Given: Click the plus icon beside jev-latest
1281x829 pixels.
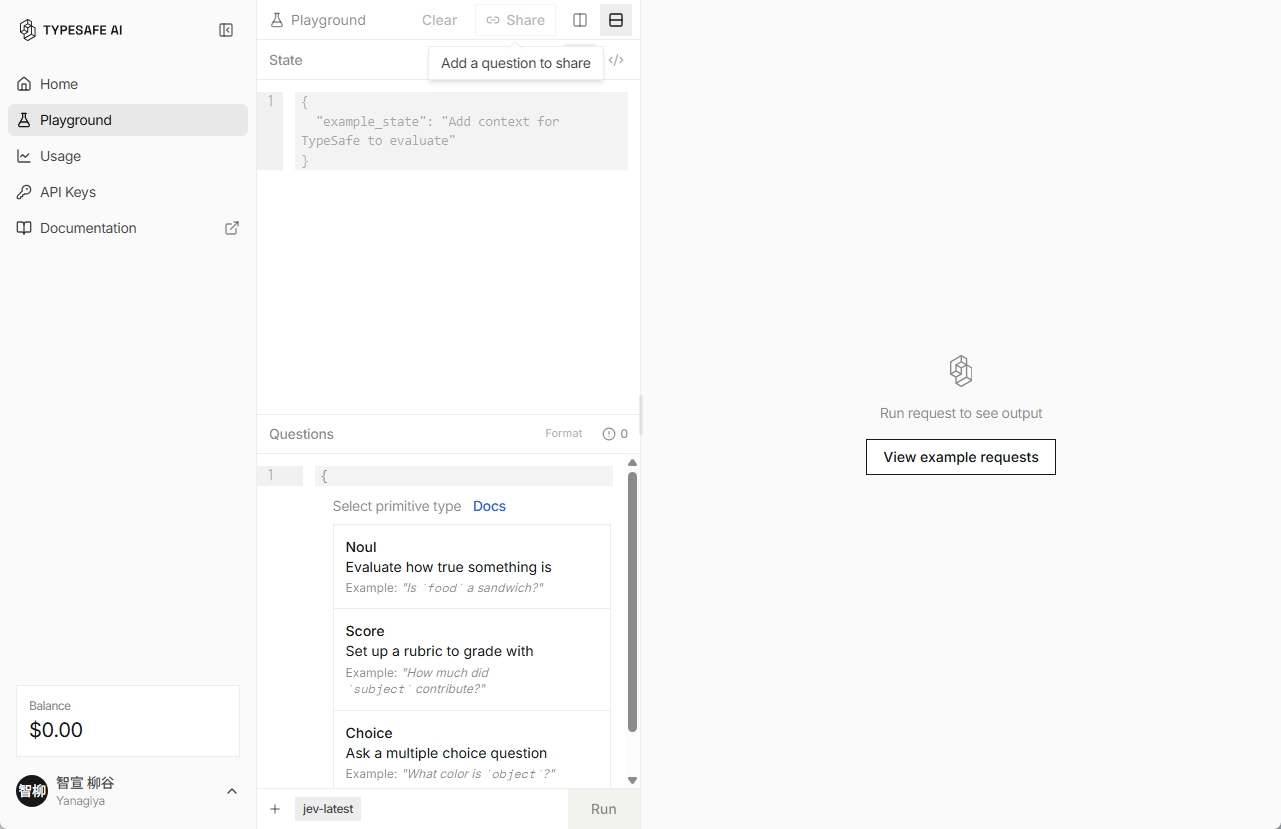Looking at the screenshot, I should pyautogui.click(x=275, y=809).
